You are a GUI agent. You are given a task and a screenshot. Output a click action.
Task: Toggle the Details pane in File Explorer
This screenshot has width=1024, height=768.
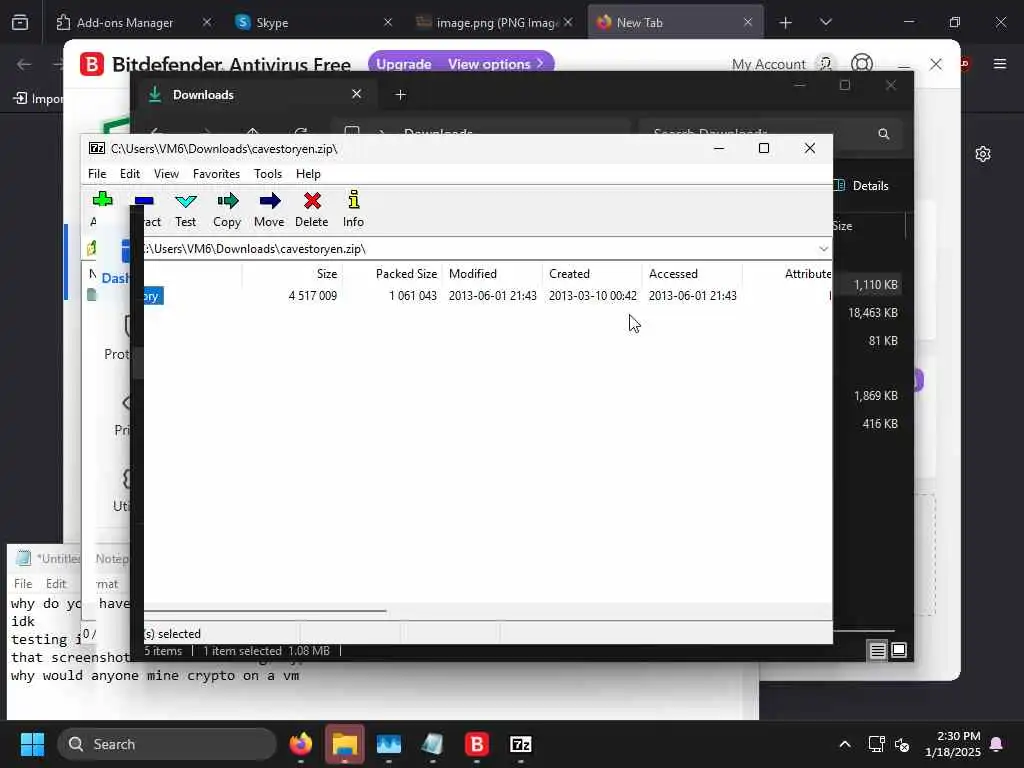point(862,185)
